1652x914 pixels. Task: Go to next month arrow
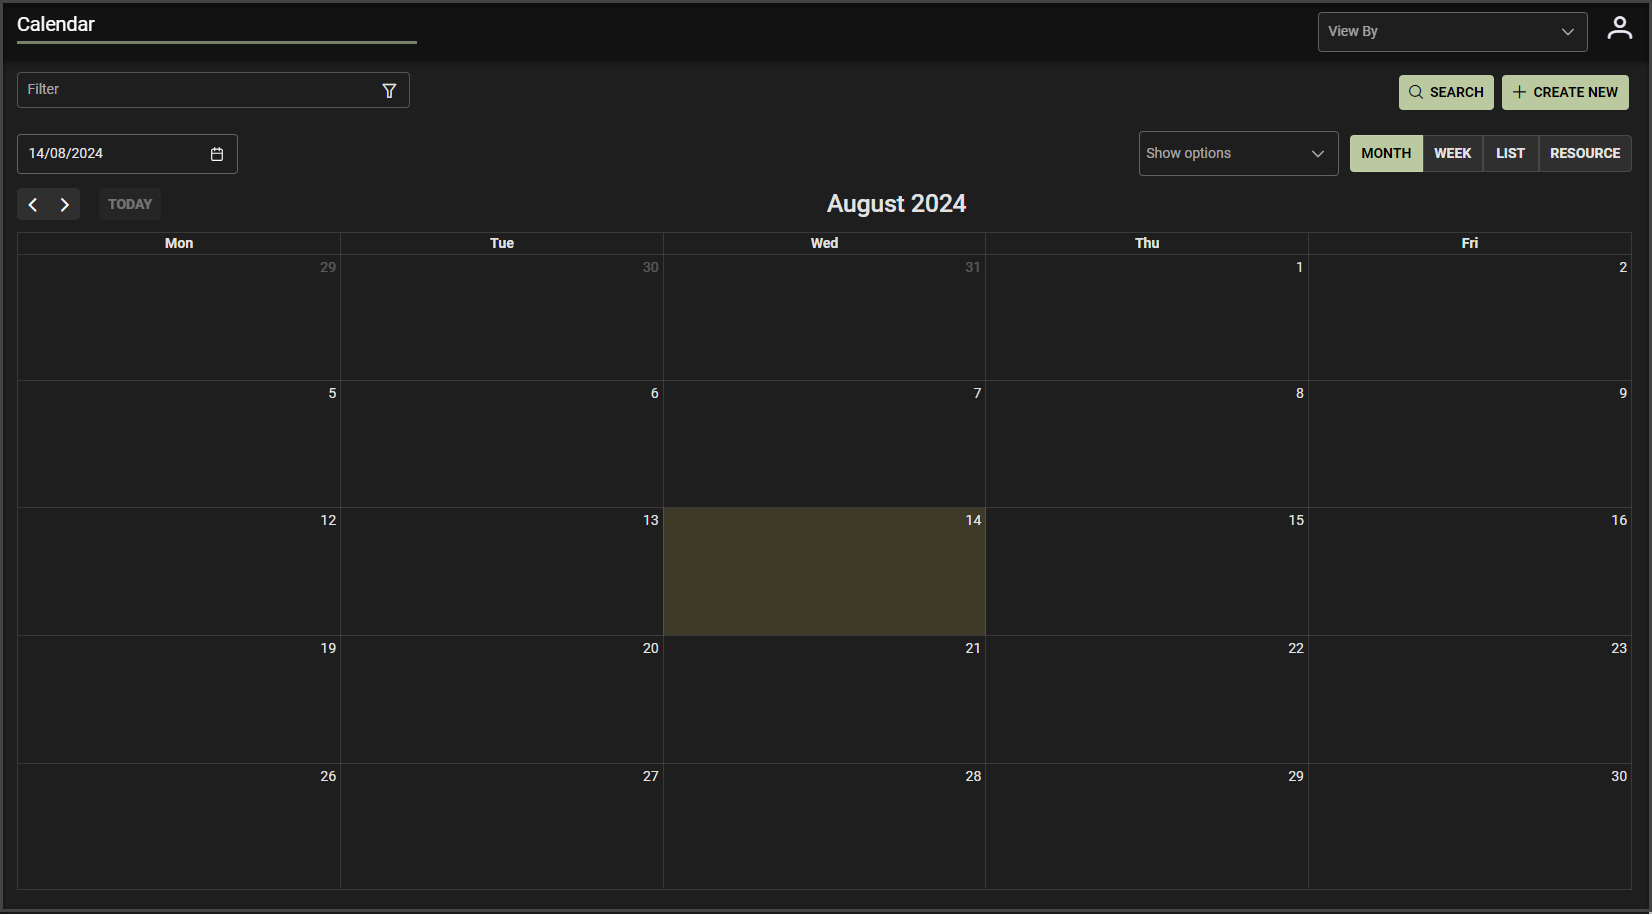point(65,205)
